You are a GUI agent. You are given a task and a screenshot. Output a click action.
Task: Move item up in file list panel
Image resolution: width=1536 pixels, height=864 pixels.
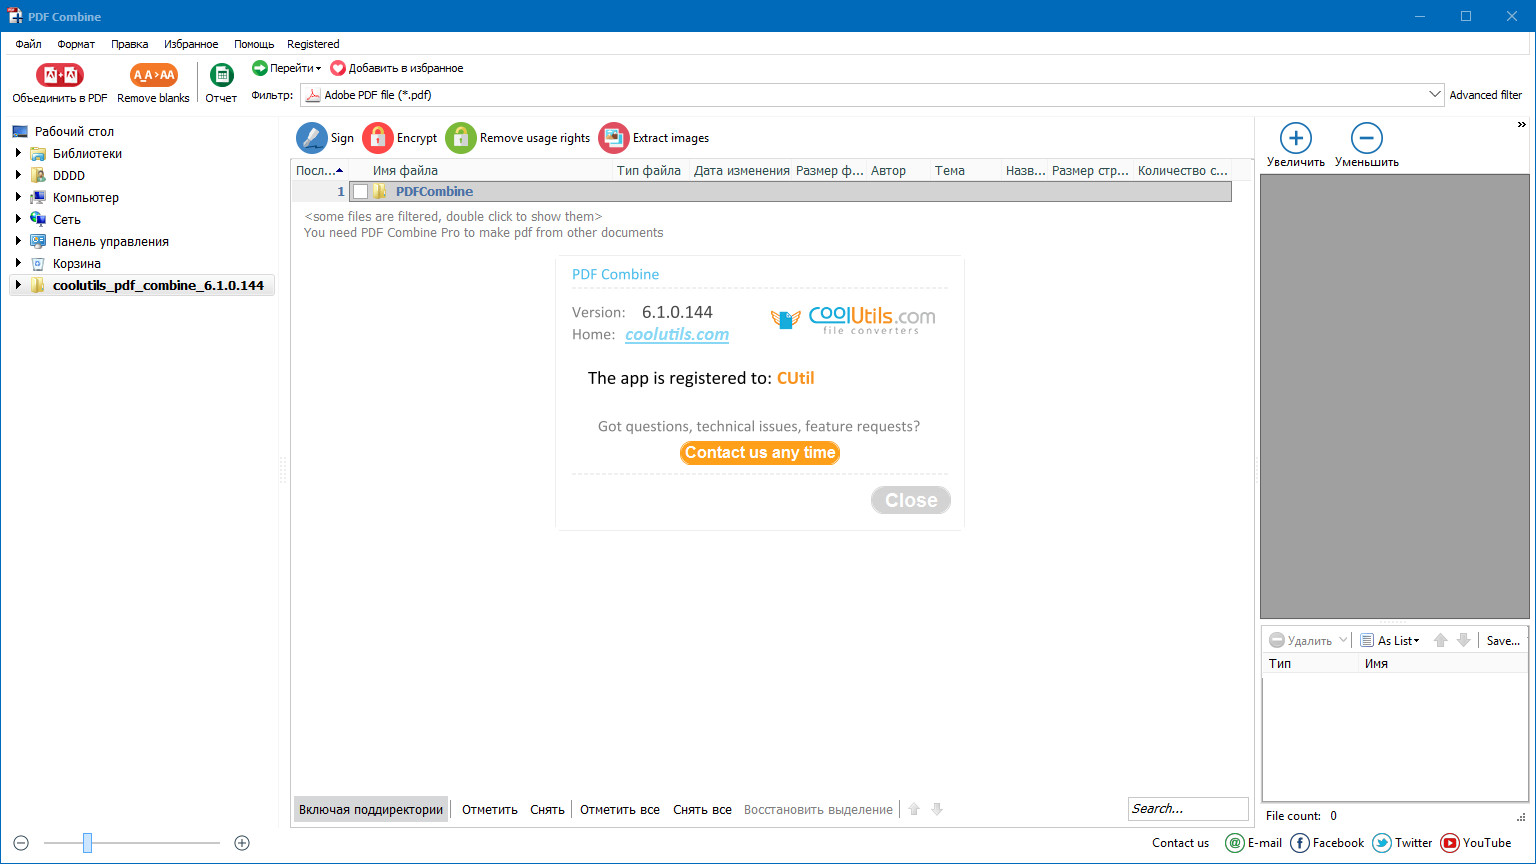(x=1440, y=640)
